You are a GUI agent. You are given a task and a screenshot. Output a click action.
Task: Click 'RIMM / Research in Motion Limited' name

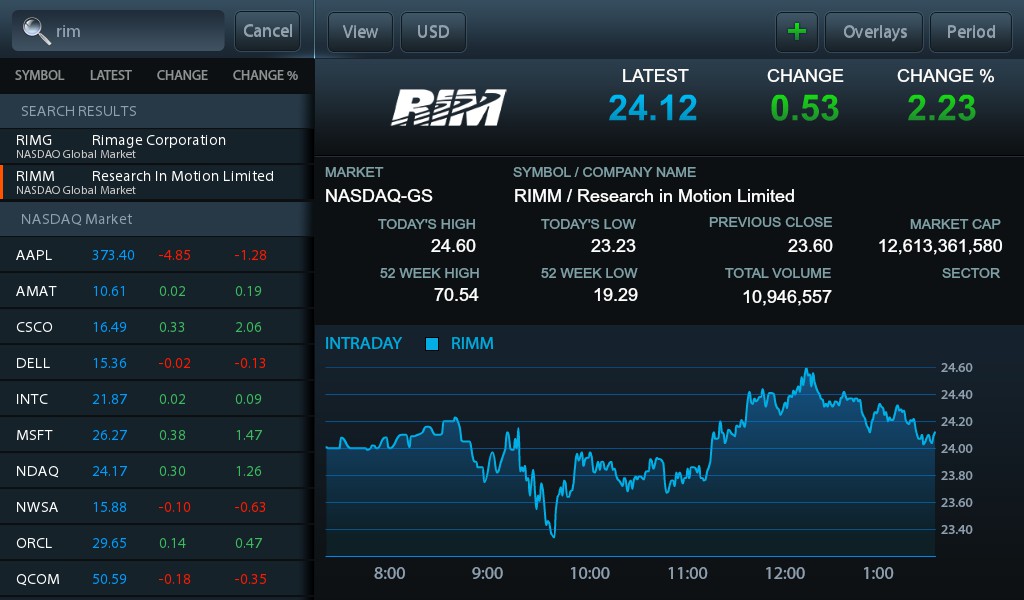point(654,196)
